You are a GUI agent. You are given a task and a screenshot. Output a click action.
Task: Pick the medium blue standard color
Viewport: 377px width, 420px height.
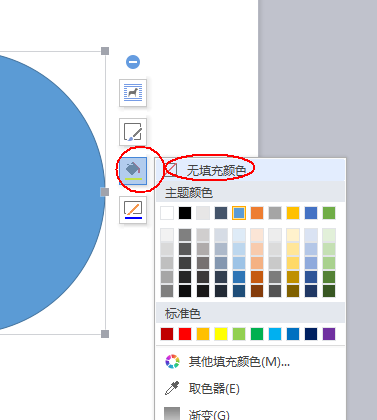coord(293,334)
